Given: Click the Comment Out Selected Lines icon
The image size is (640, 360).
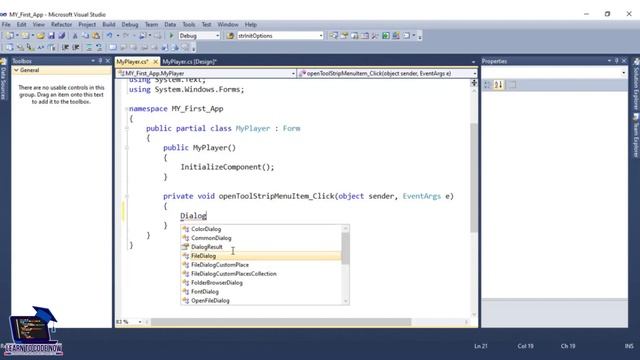Looking at the screenshot, I should pos(89,48).
